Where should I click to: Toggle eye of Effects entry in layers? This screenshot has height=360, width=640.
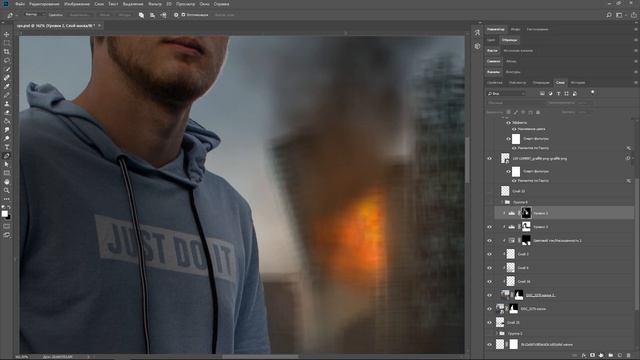tap(509, 122)
